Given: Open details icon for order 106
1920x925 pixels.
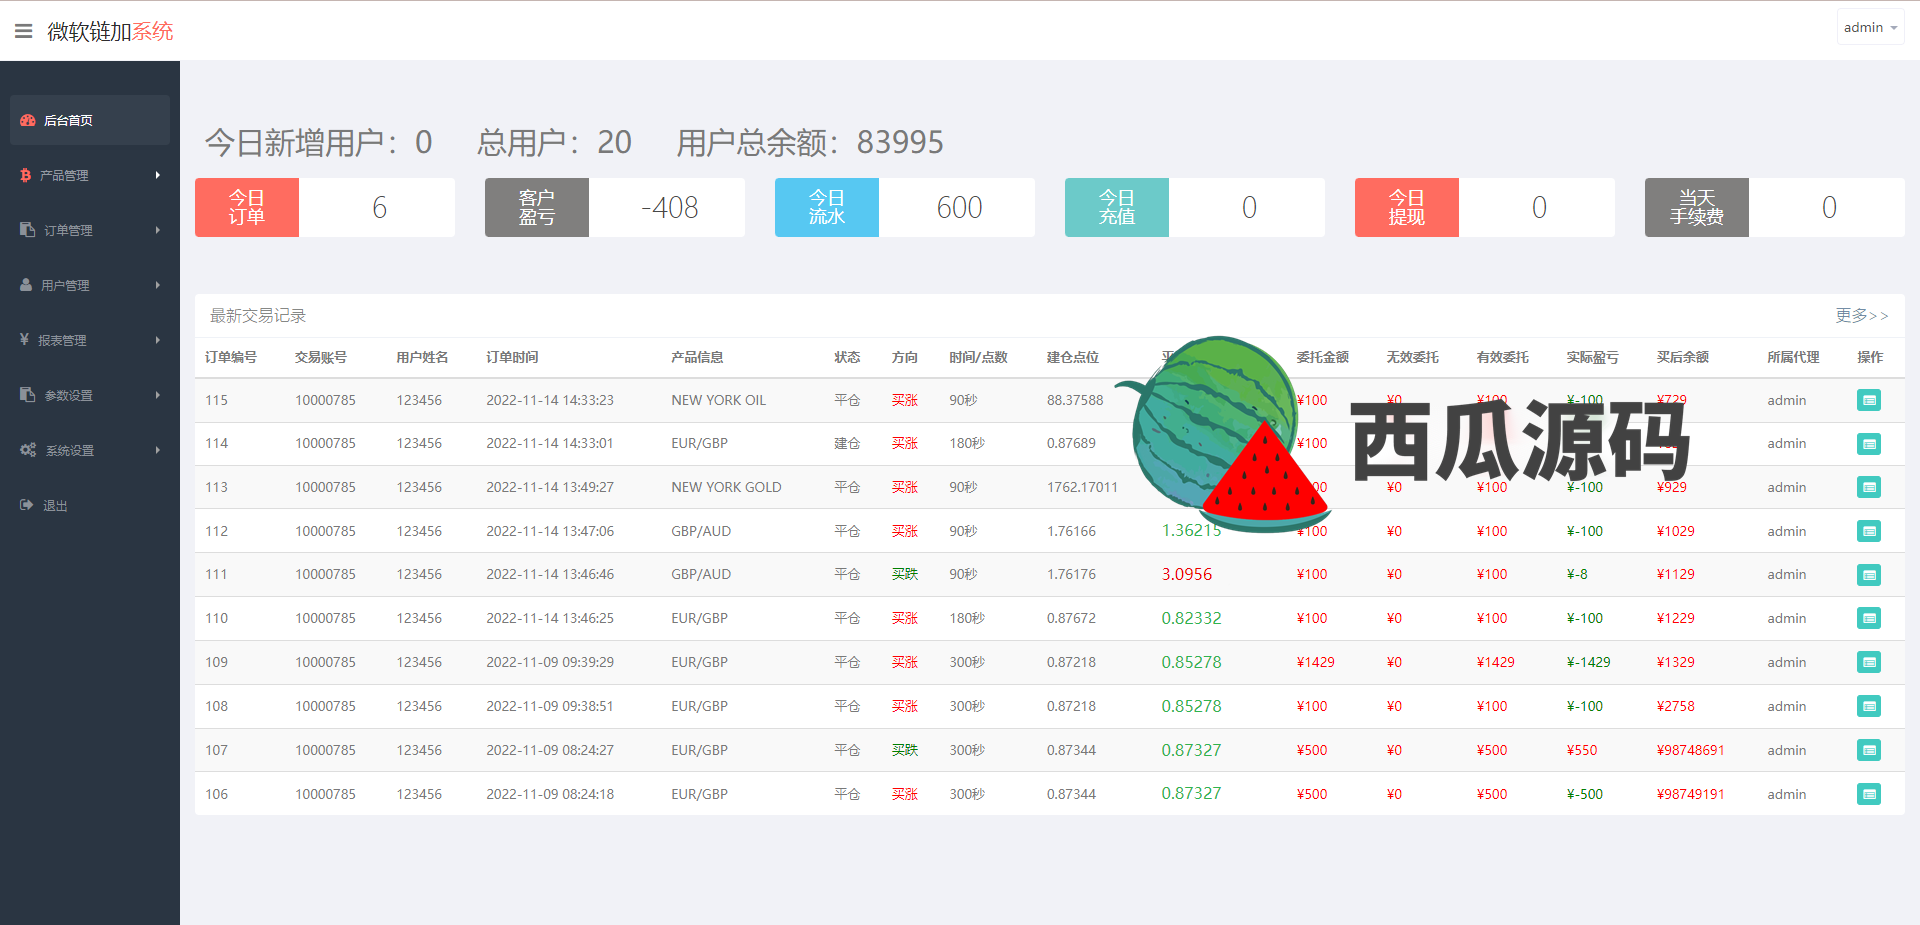Looking at the screenshot, I should point(1869,794).
